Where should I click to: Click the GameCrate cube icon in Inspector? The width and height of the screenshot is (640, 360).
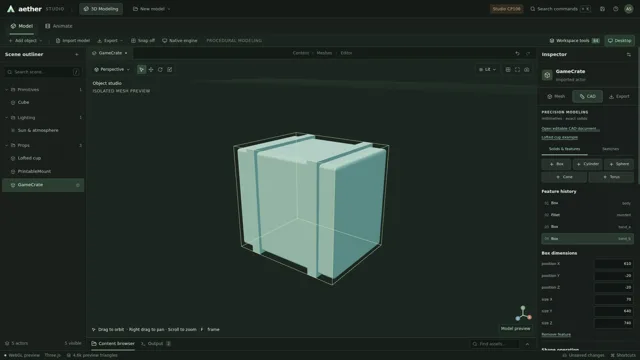pyautogui.click(x=547, y=75)
